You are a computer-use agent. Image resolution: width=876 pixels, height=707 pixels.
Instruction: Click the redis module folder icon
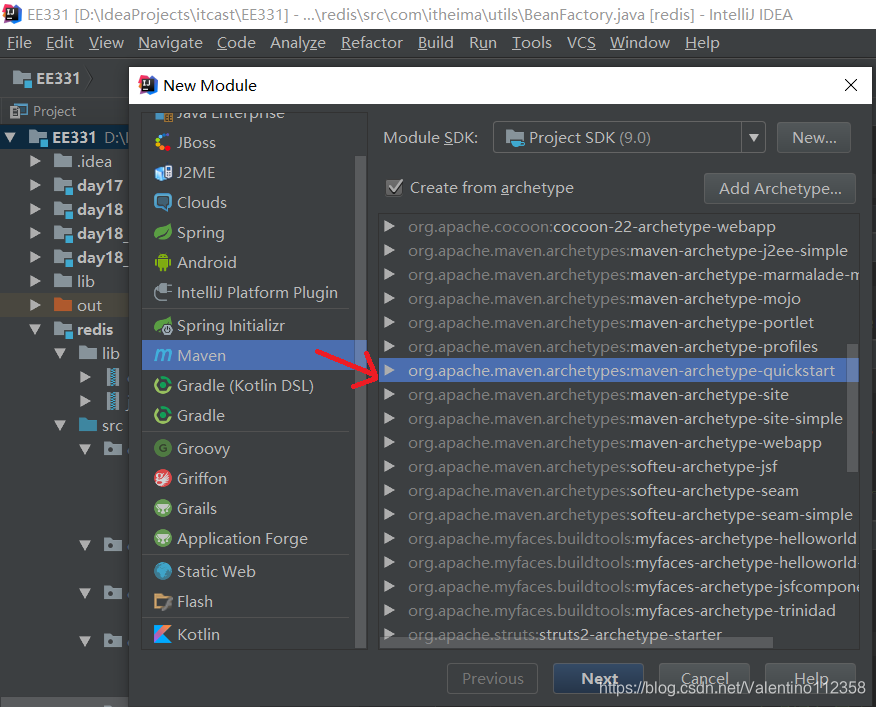coord(63,330)
